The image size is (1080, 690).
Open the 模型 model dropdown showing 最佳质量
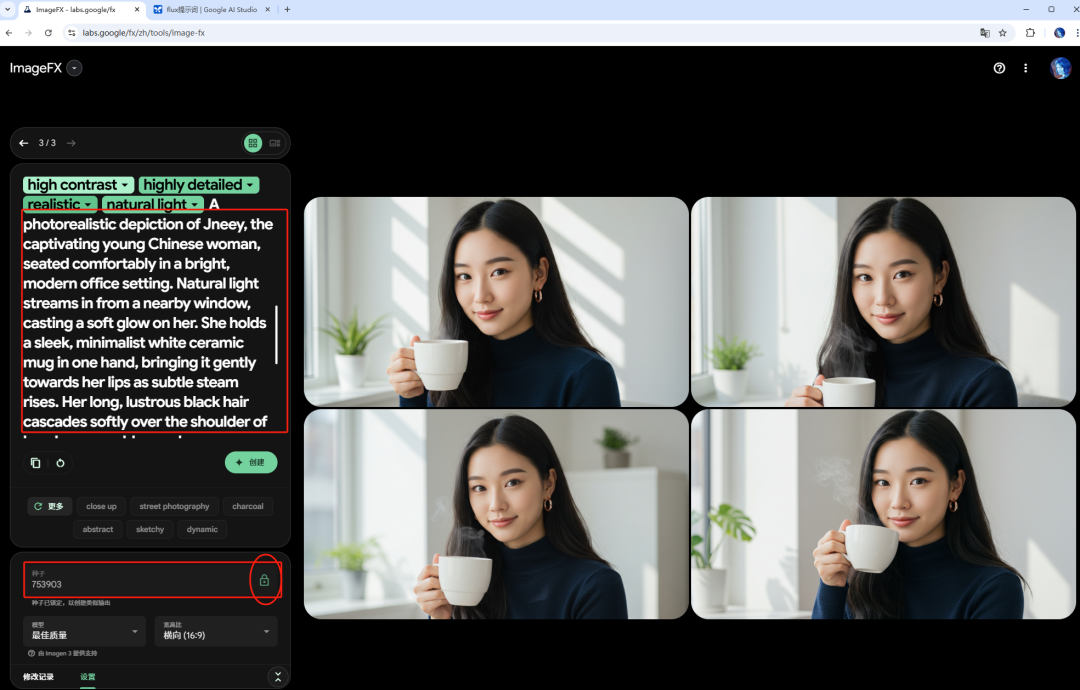tap(84, 631)
